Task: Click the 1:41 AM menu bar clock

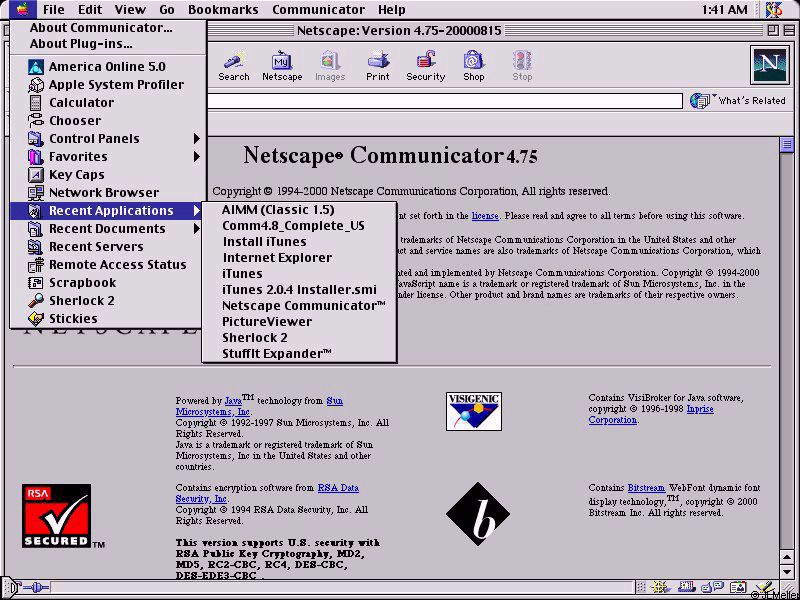Action: 724,10
